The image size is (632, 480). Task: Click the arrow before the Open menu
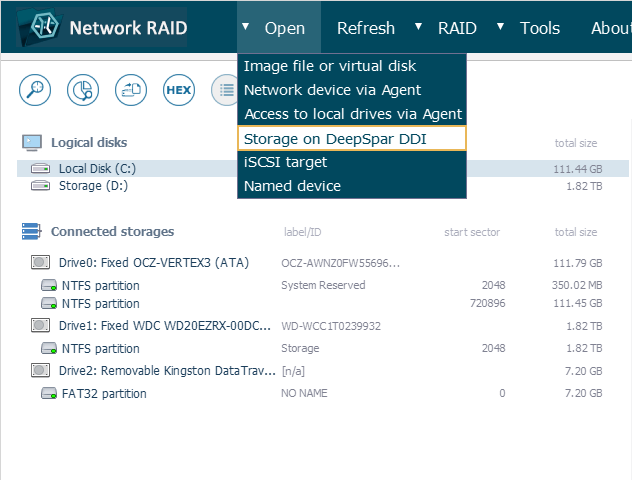(x=246, y=26)
